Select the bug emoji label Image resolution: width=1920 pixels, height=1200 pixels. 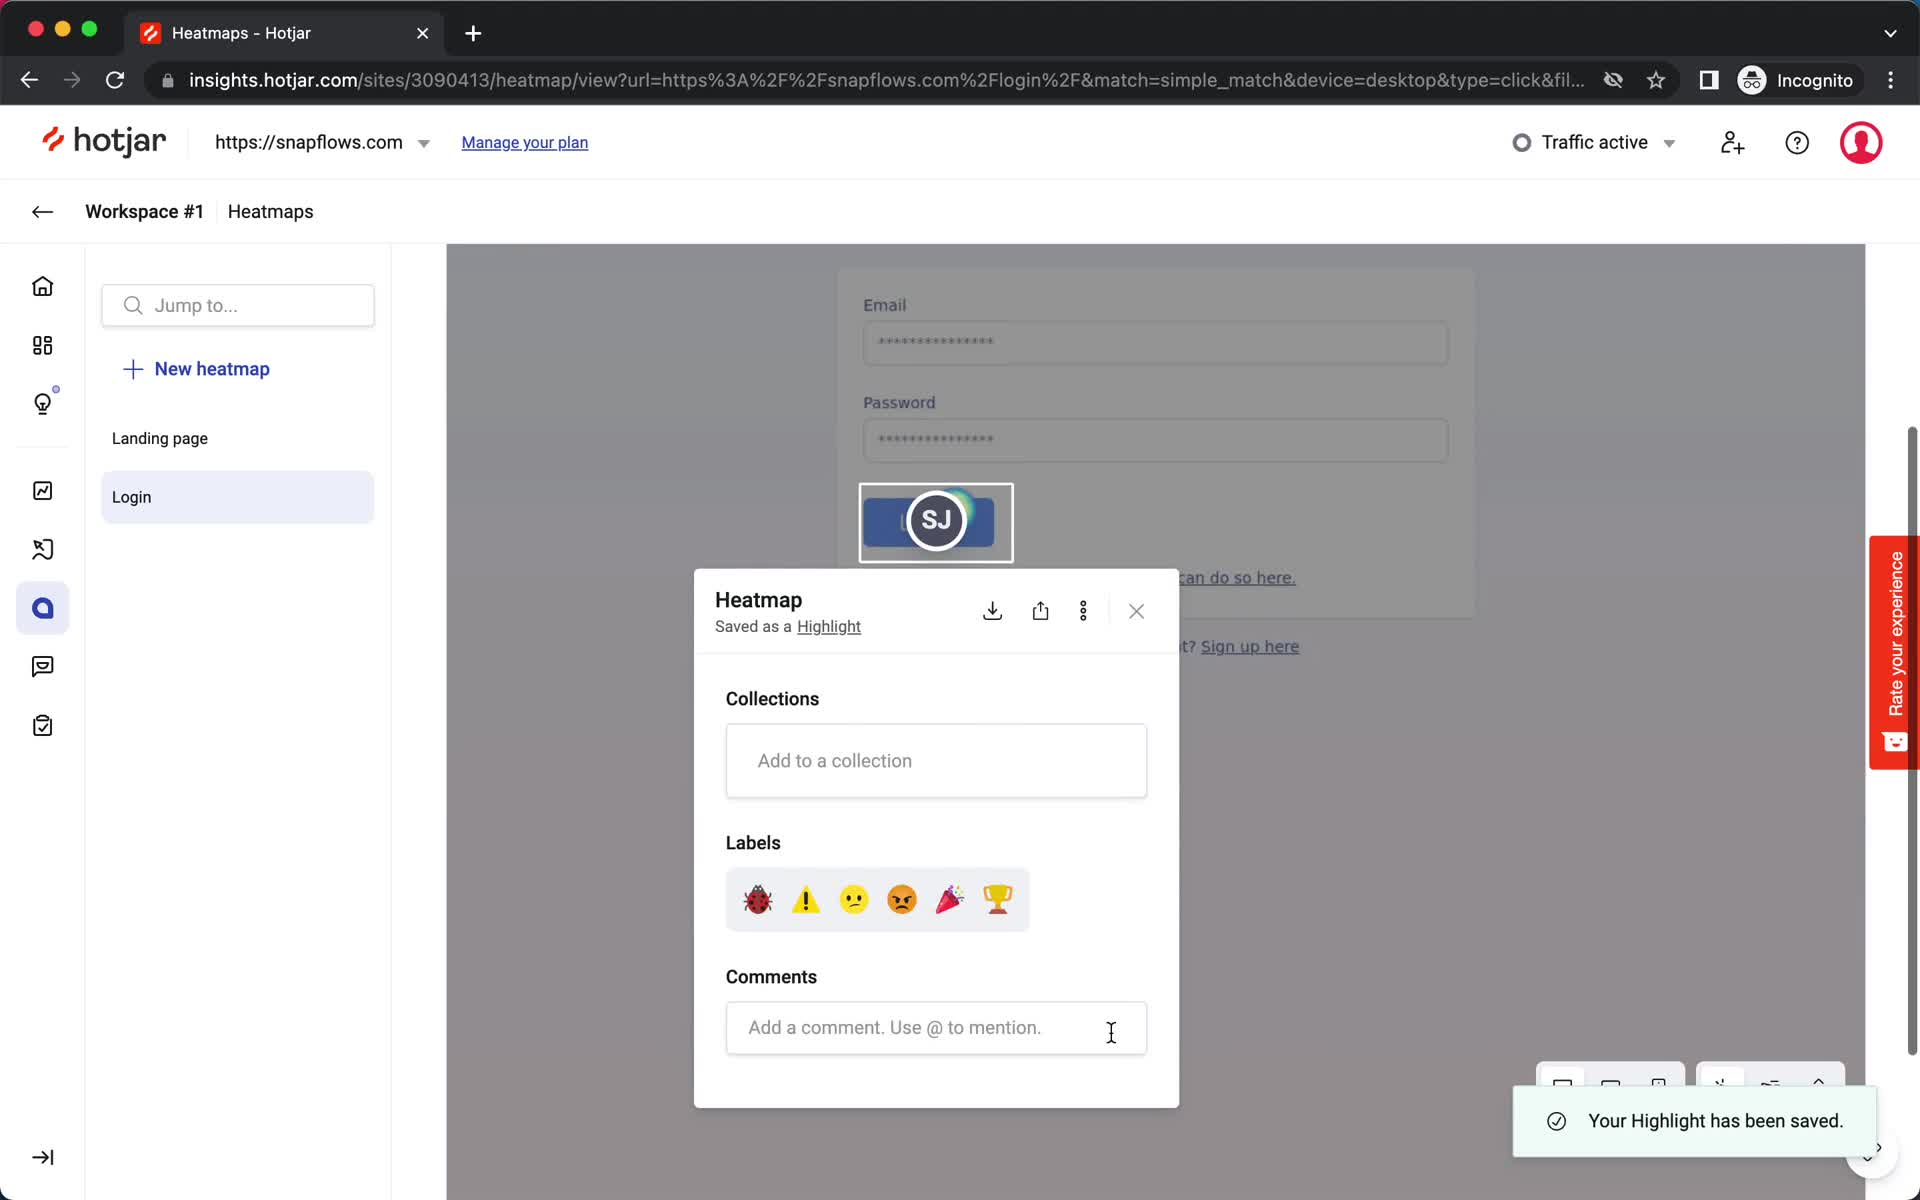(757, 900)
